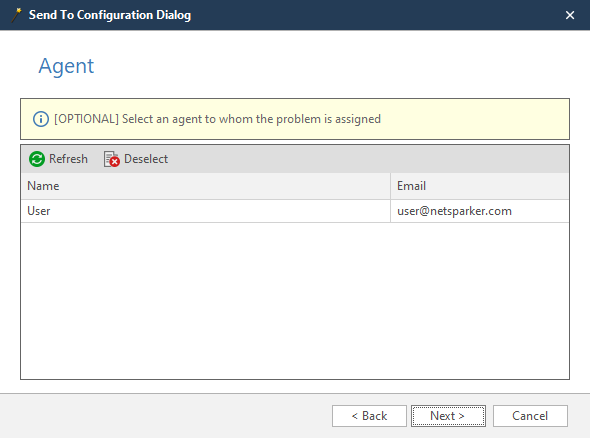Image resolution: width=590 pixels, height=438 pixels.
Task: Click the divider between Name and Email headers
Action: click(391, 186)
